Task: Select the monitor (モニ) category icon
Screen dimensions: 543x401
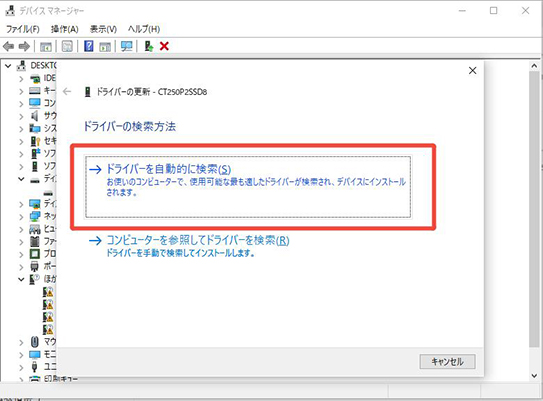Action: (x=35, y=355)
